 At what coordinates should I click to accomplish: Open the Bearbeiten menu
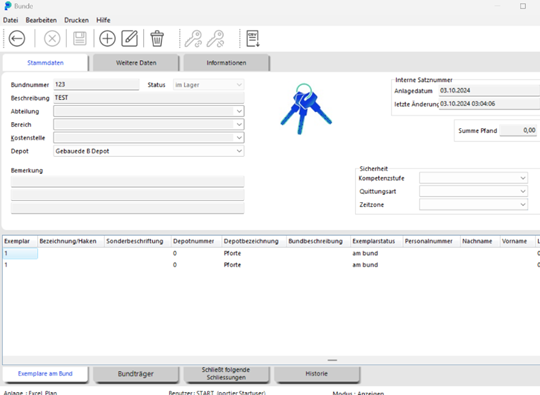pos(41,20)
